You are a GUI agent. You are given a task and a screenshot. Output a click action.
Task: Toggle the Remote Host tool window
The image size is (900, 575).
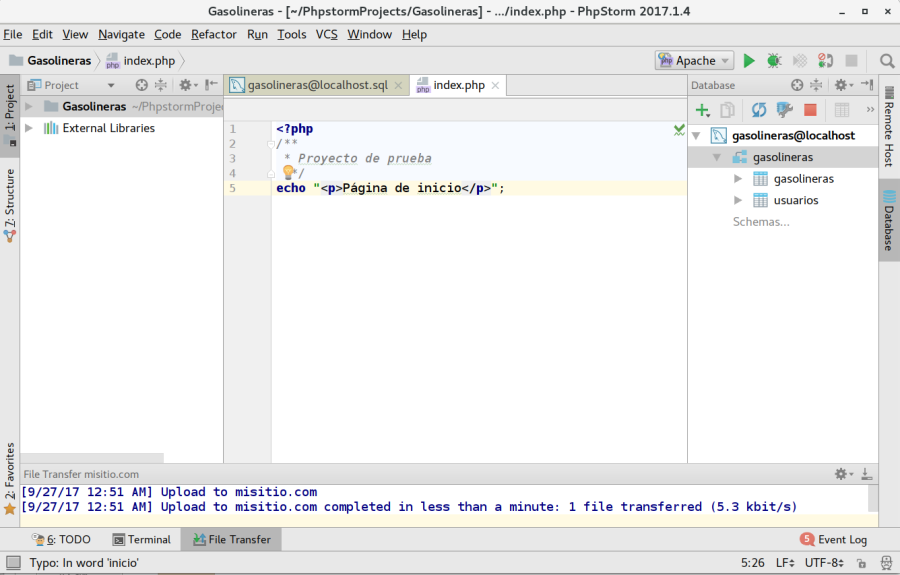coord(889,127)
